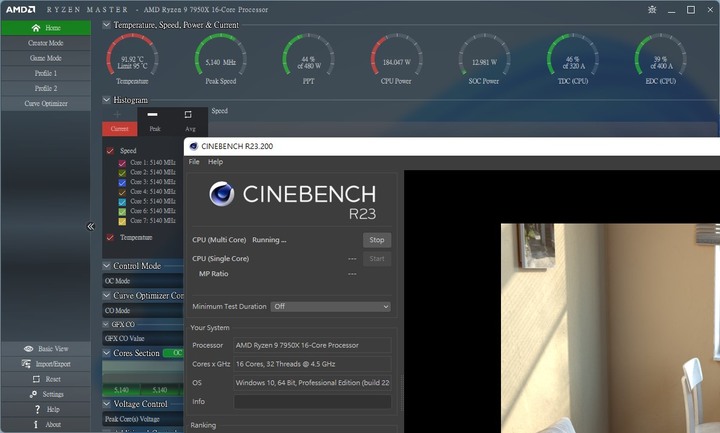Open Curve Optimizer in sidebar
The width and height of the screenshot is (720, 433).
coord(45,103)
